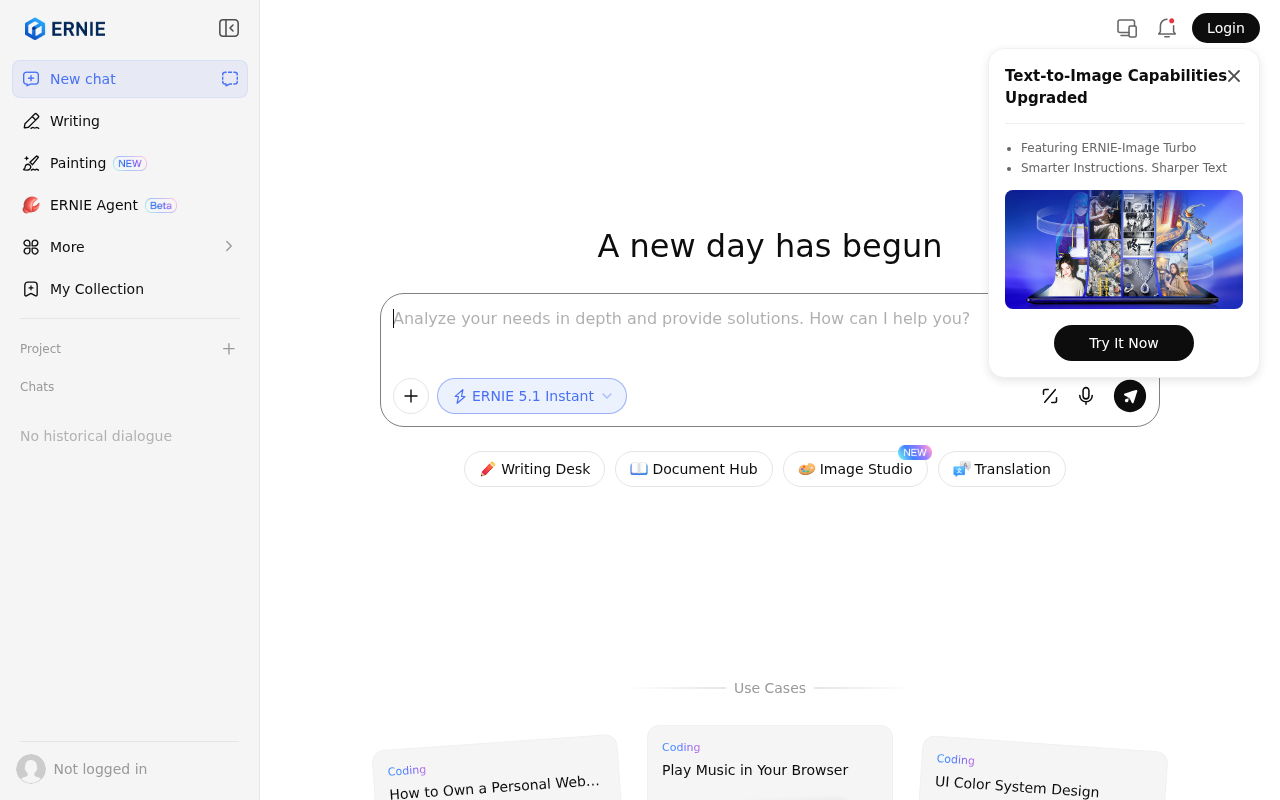Click the 'Project' section label
The width and height of the screenshot is (1280, 800).
pos(40,349)
